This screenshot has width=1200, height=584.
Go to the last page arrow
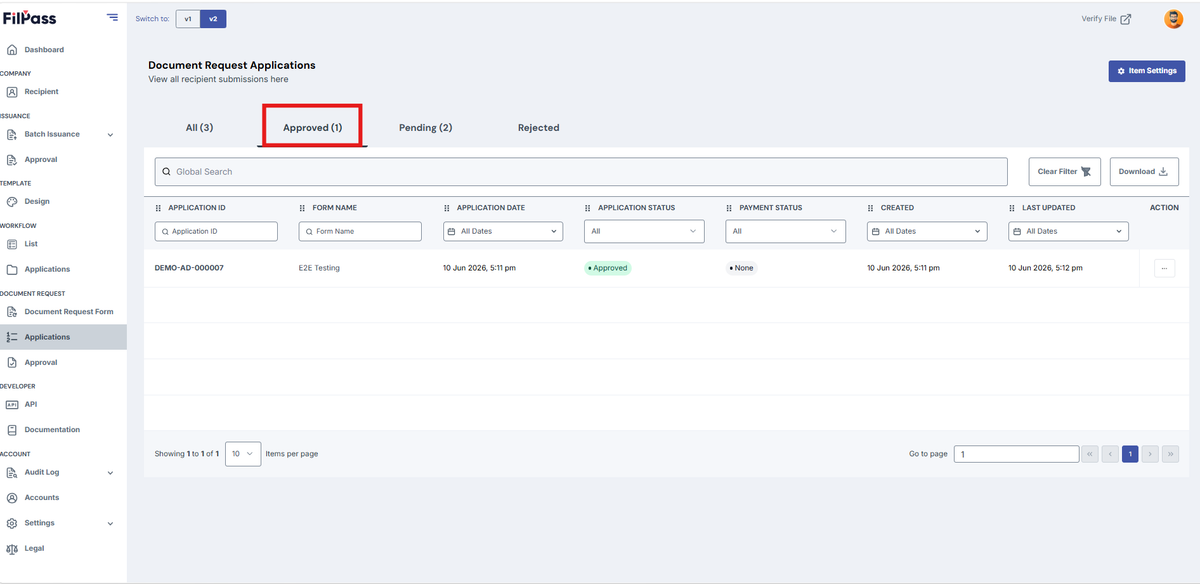pyautogui.click(x=1170, y=454)
